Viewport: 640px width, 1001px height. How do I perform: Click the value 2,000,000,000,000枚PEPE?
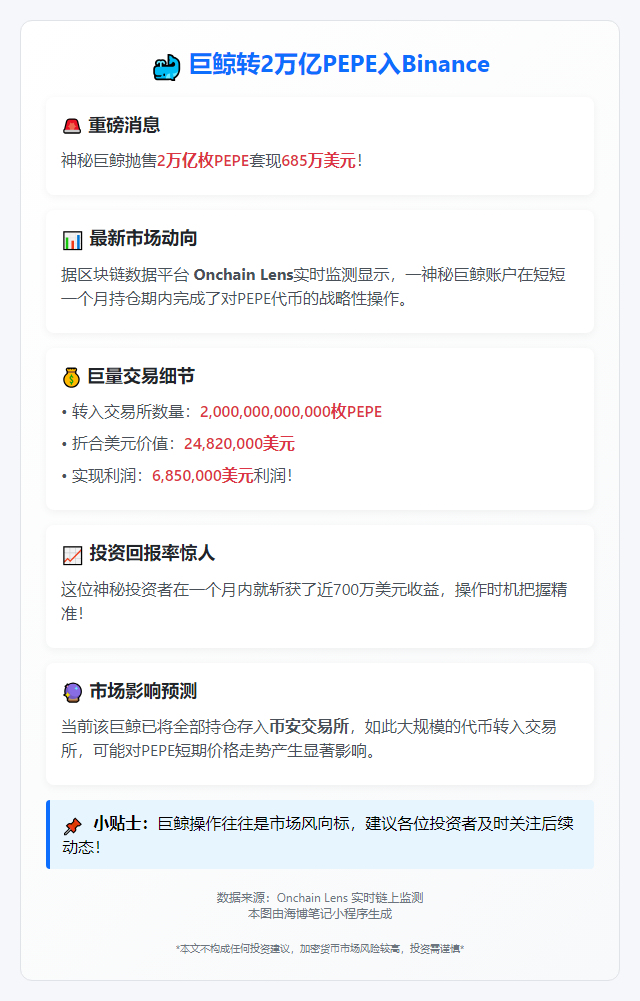pos(291,412)
